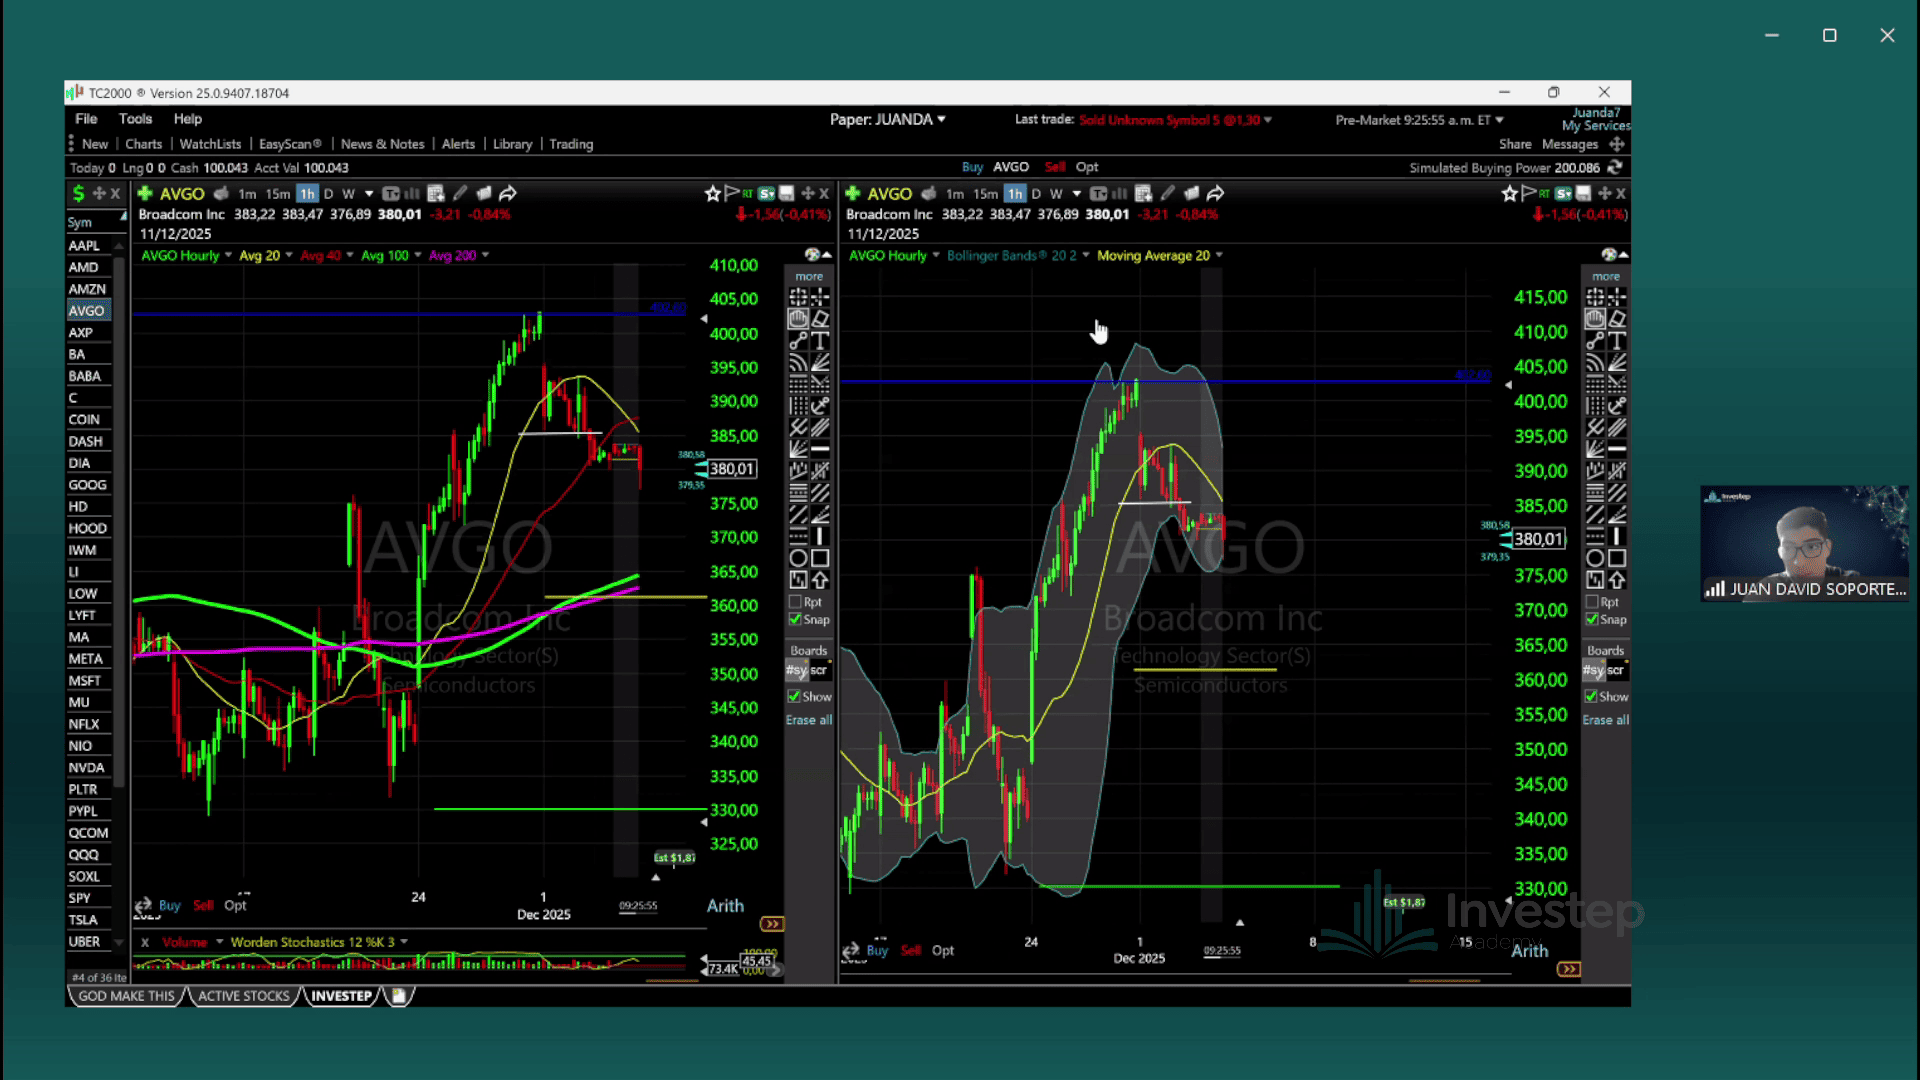The image size is (1920, 1080).
Task: Click the share arrow icon on right chart
Action: pyautogui.click(x=1216, y=193)
